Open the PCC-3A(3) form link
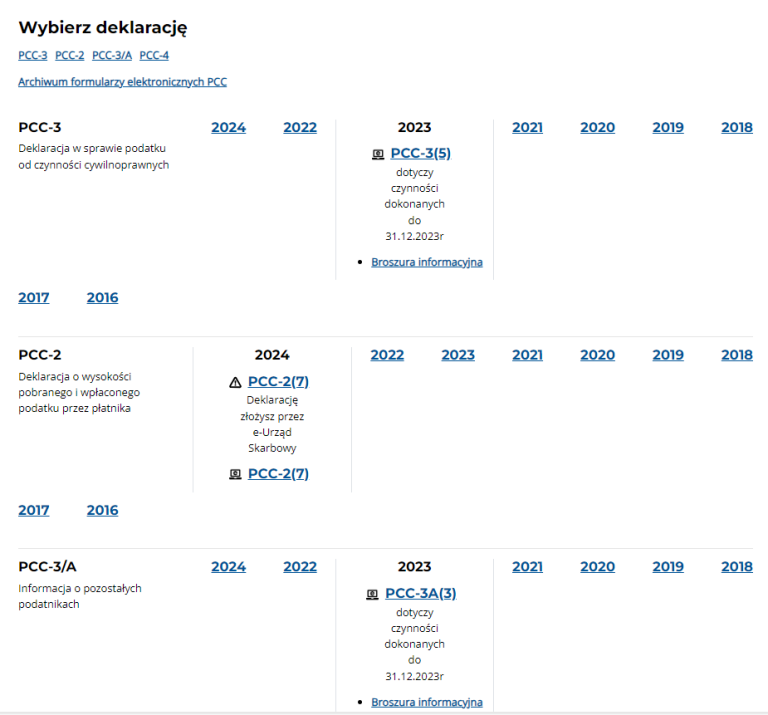Screen dimensions: 768x715 [x=420, y=593]
